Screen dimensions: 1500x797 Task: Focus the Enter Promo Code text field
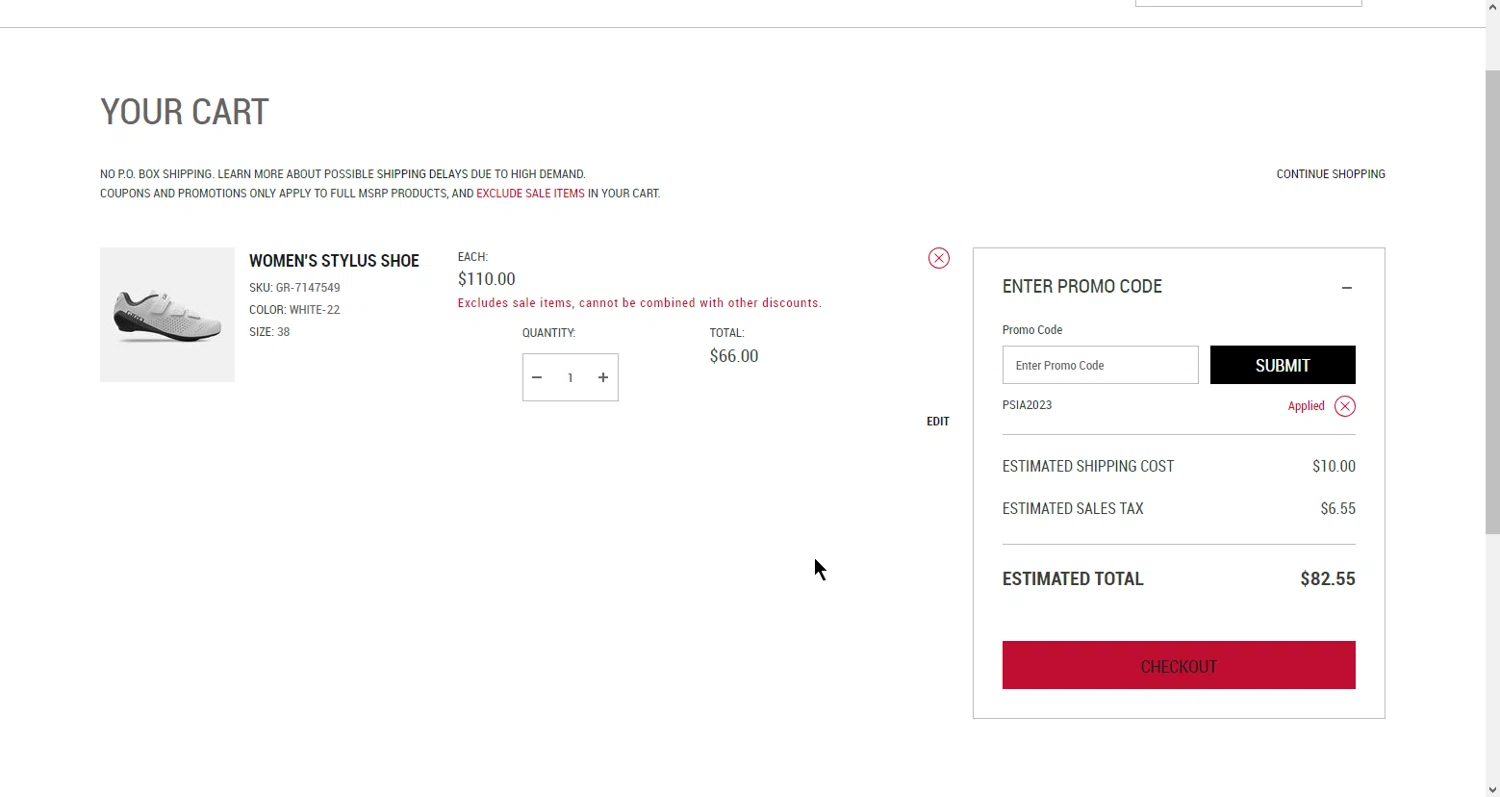pyautogui.click(x=1100, y=365)
